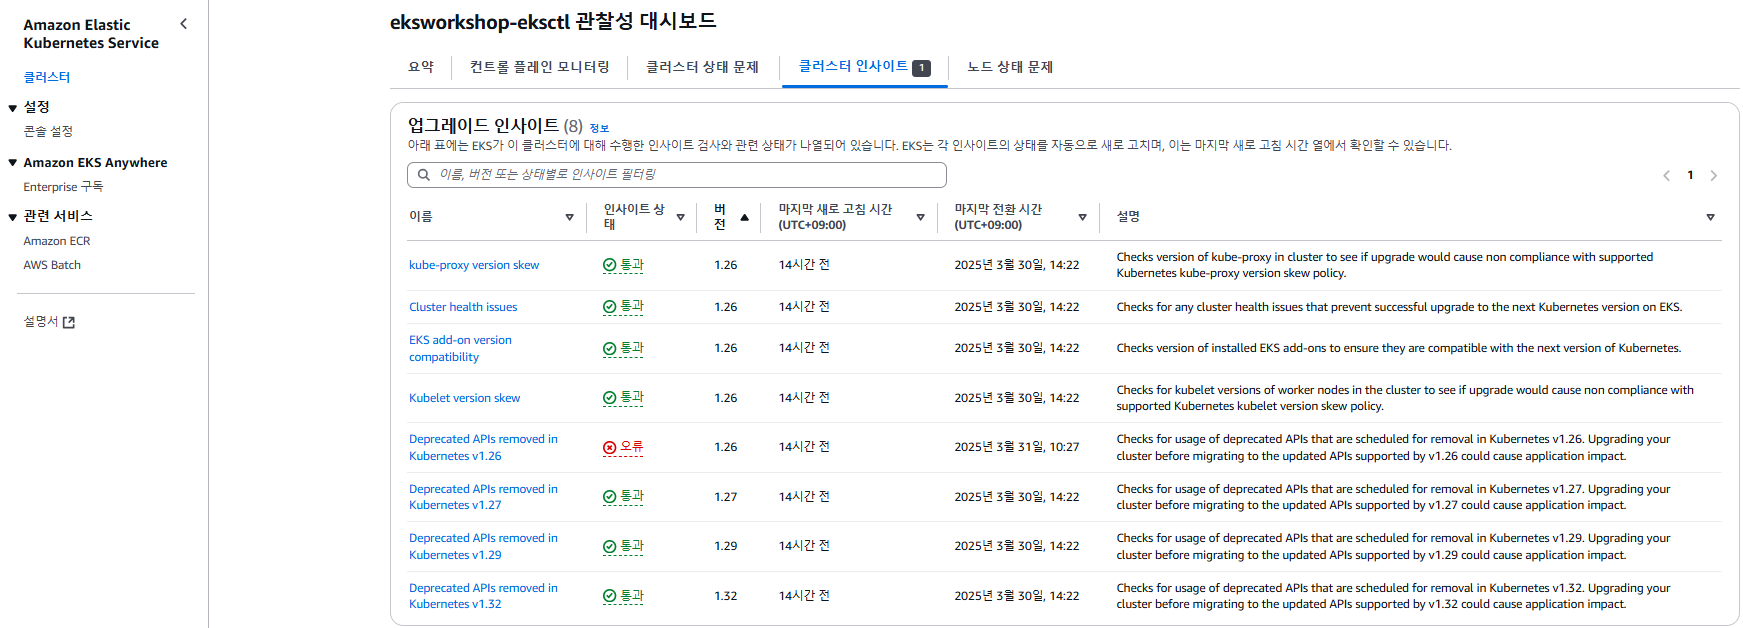
Task: Open the external-link icon next to 설명서
Action: (x=69, y=322)
